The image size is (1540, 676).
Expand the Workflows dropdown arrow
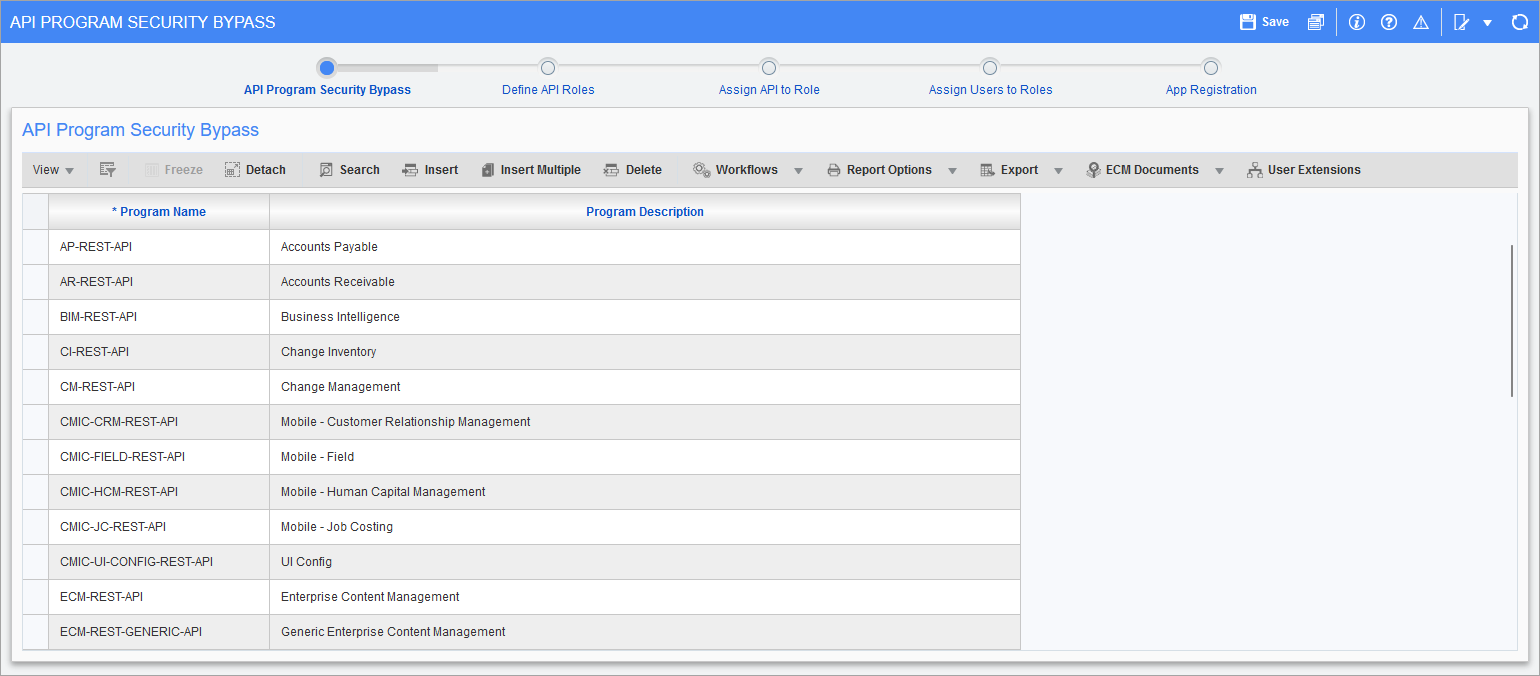click(798, 171)
